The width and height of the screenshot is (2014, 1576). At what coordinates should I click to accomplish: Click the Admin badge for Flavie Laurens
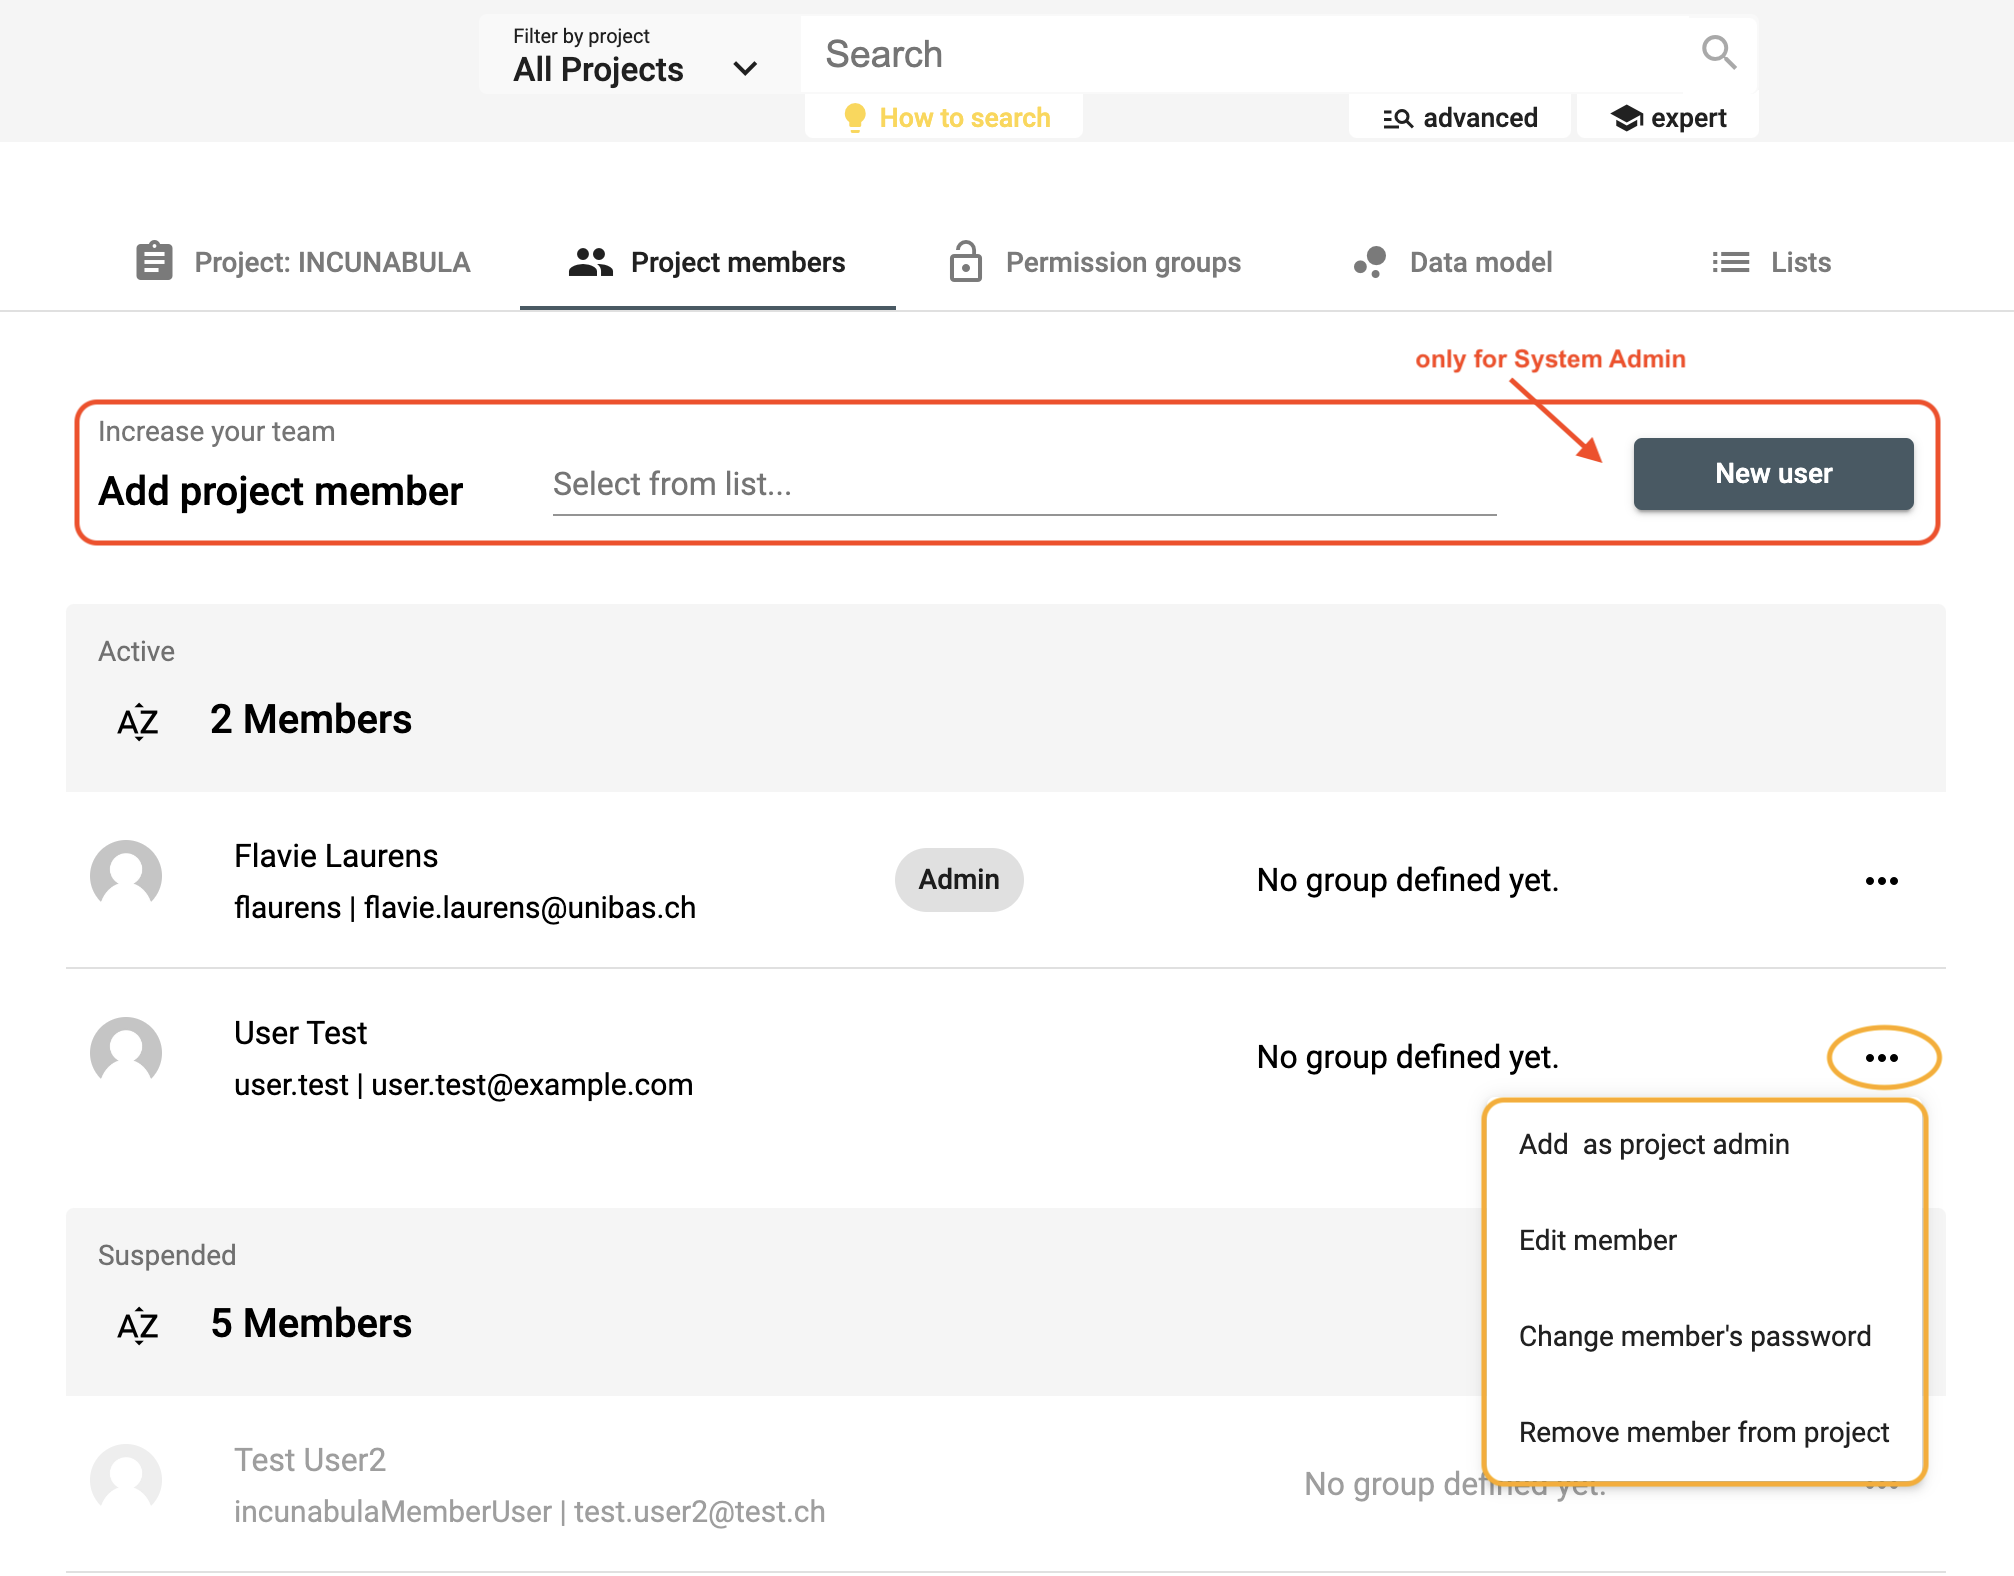[958, 880]
